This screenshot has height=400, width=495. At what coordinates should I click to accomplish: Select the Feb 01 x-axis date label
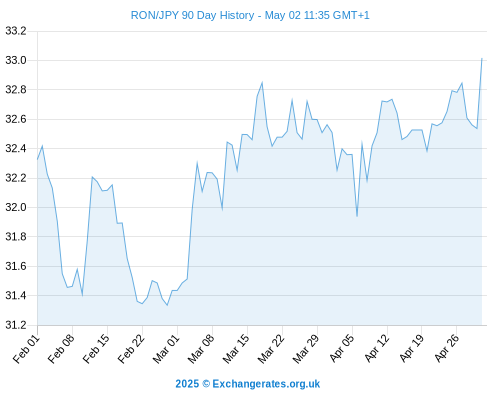pyautogui.click(x=27, y=348)
